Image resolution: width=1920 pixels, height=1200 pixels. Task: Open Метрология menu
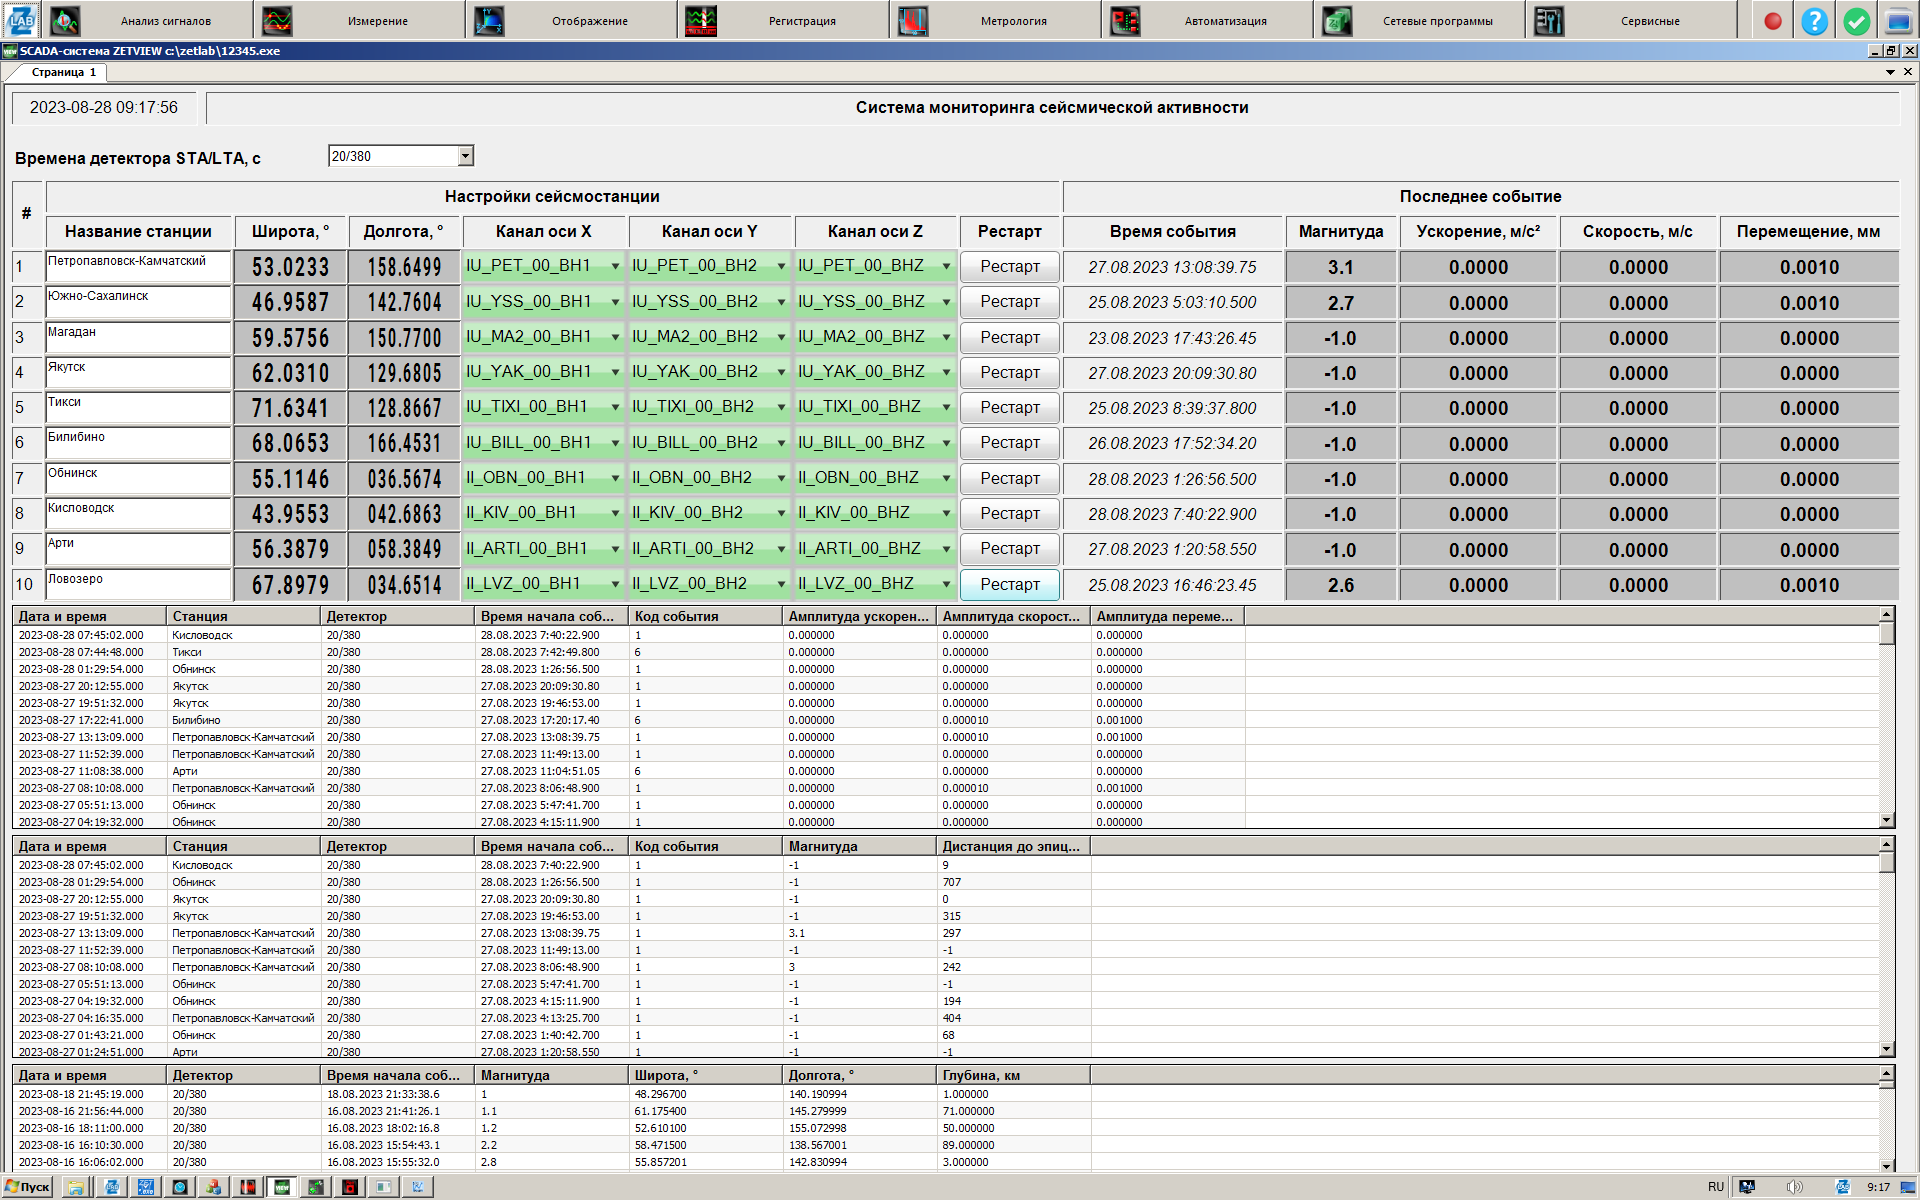click(x=995, y=21)
